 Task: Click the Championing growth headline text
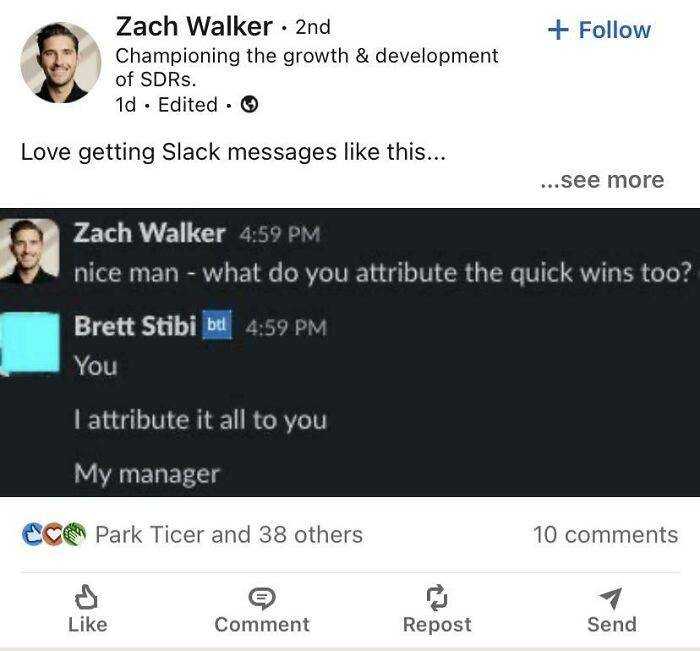coord(306,68)
